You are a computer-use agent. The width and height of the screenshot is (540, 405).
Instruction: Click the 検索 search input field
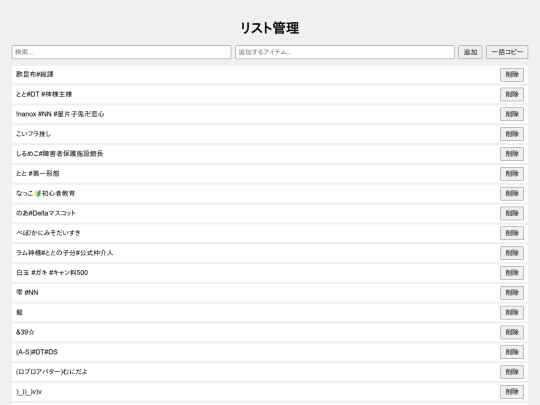click(121, 52)
